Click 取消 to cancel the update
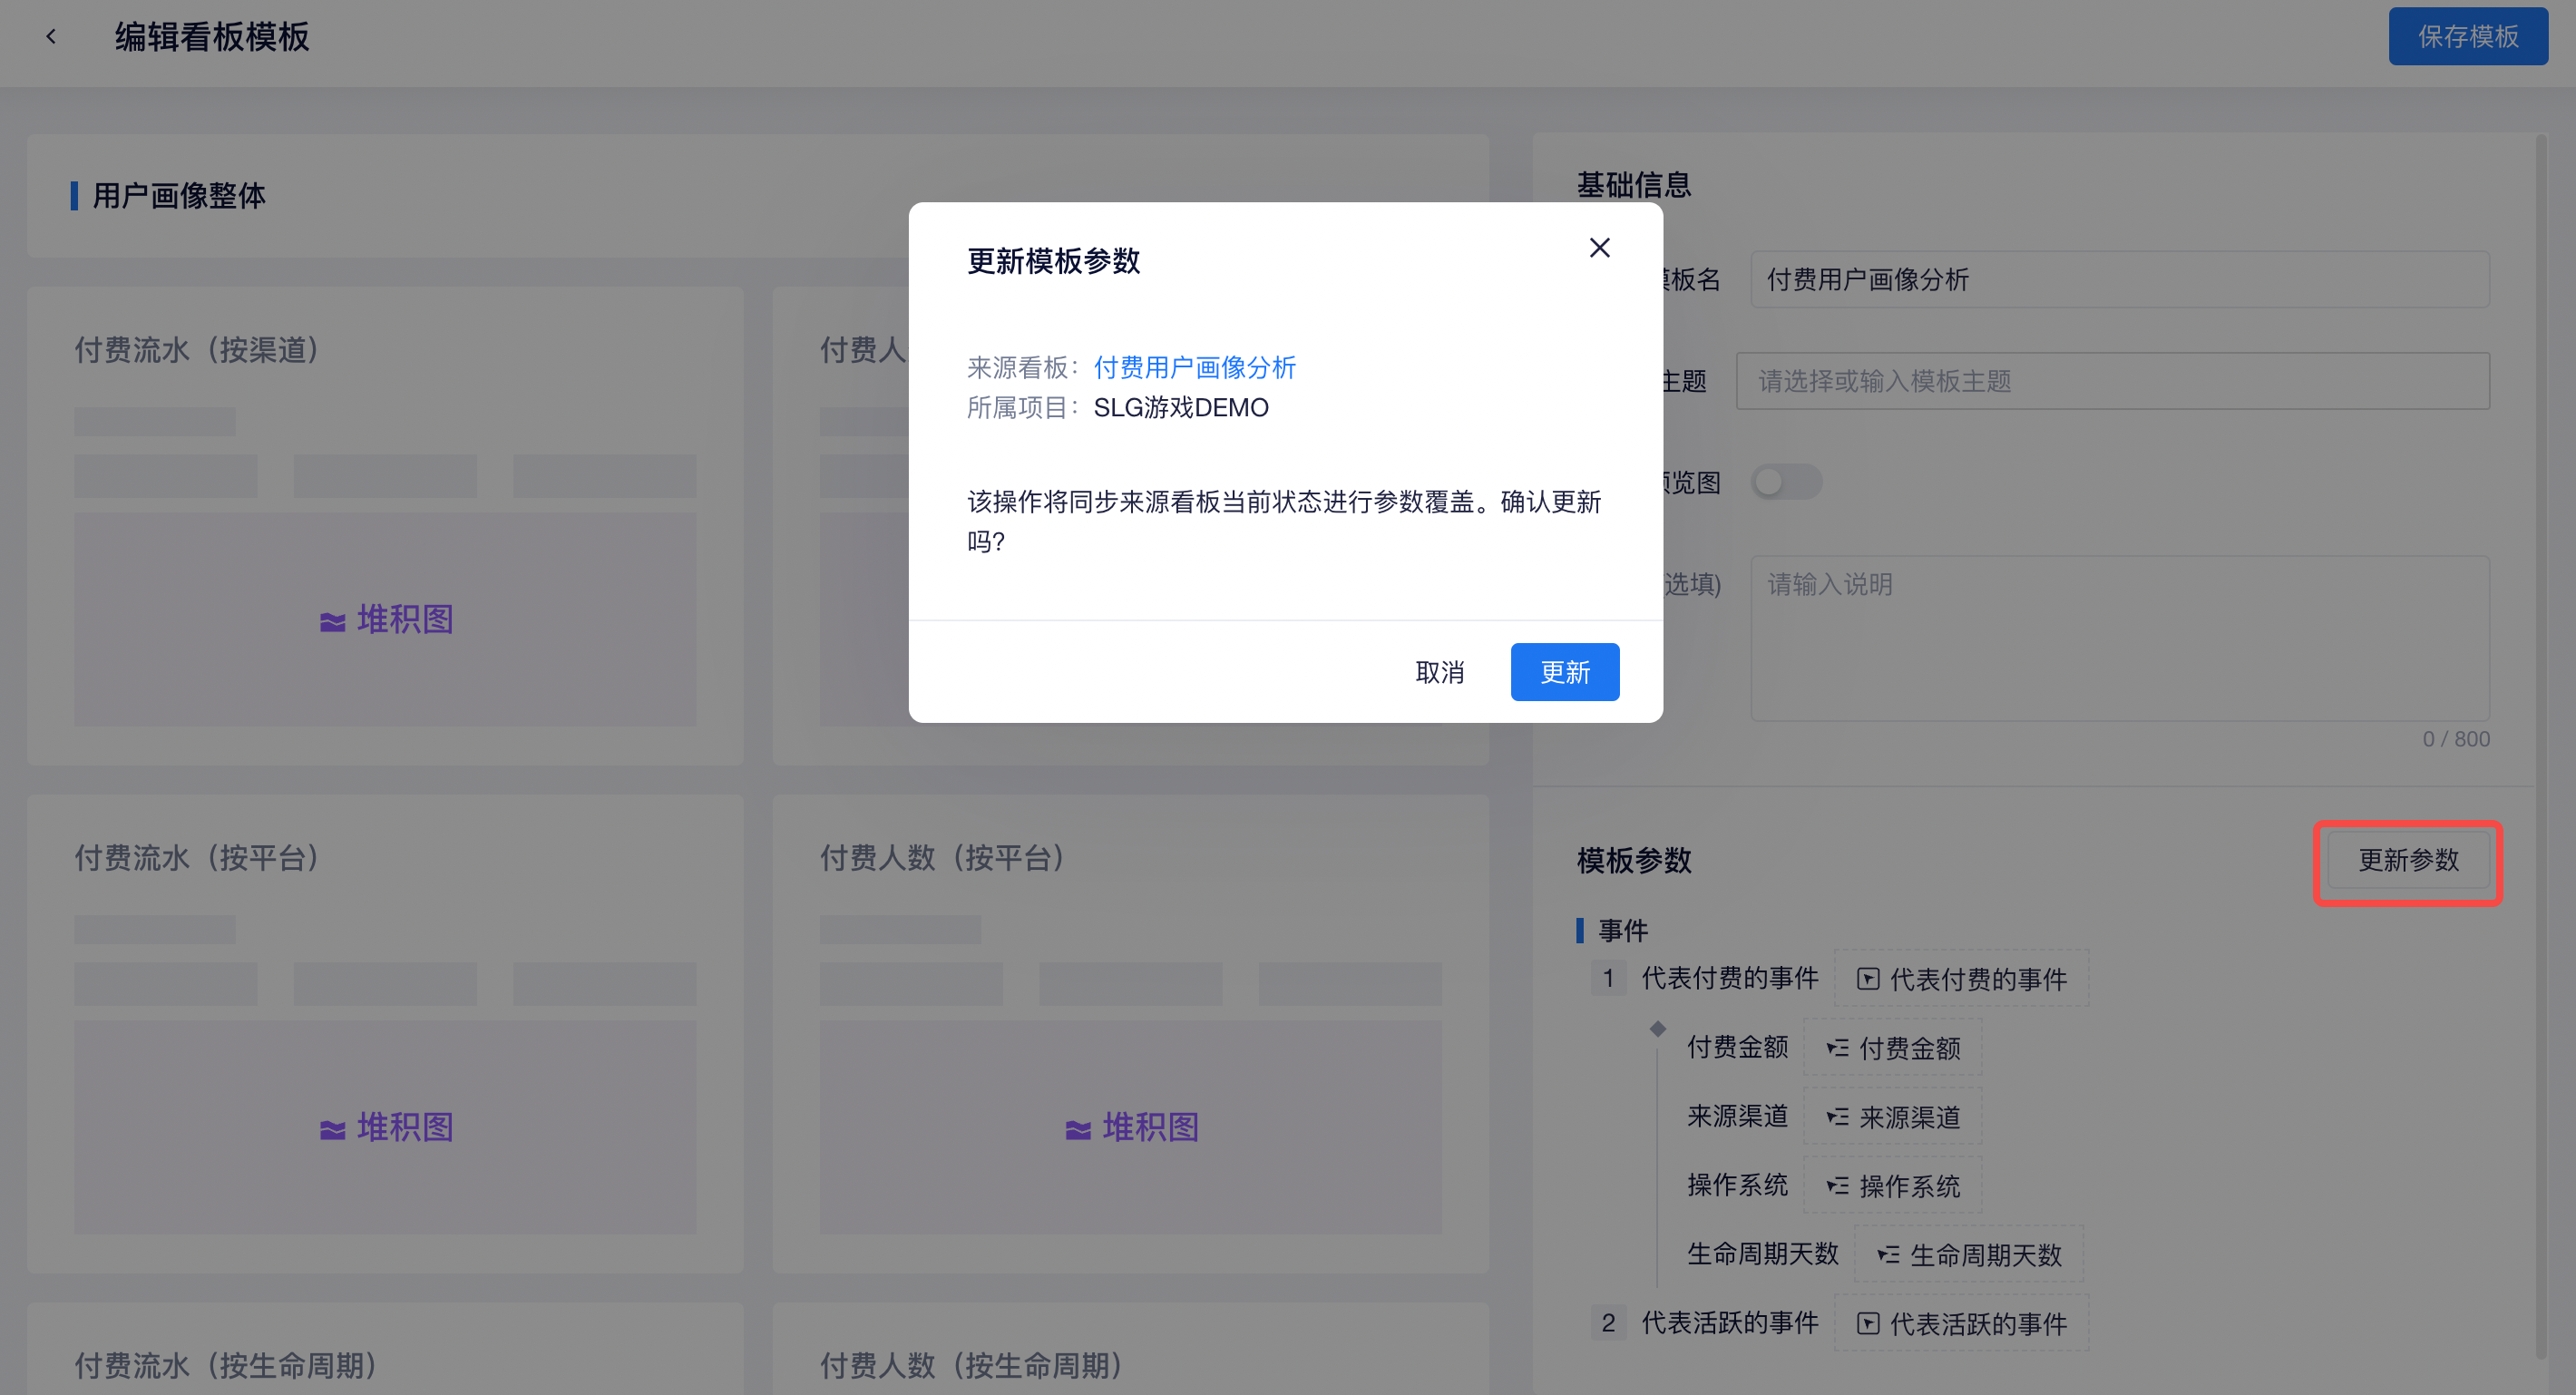 pos(1439,672)
